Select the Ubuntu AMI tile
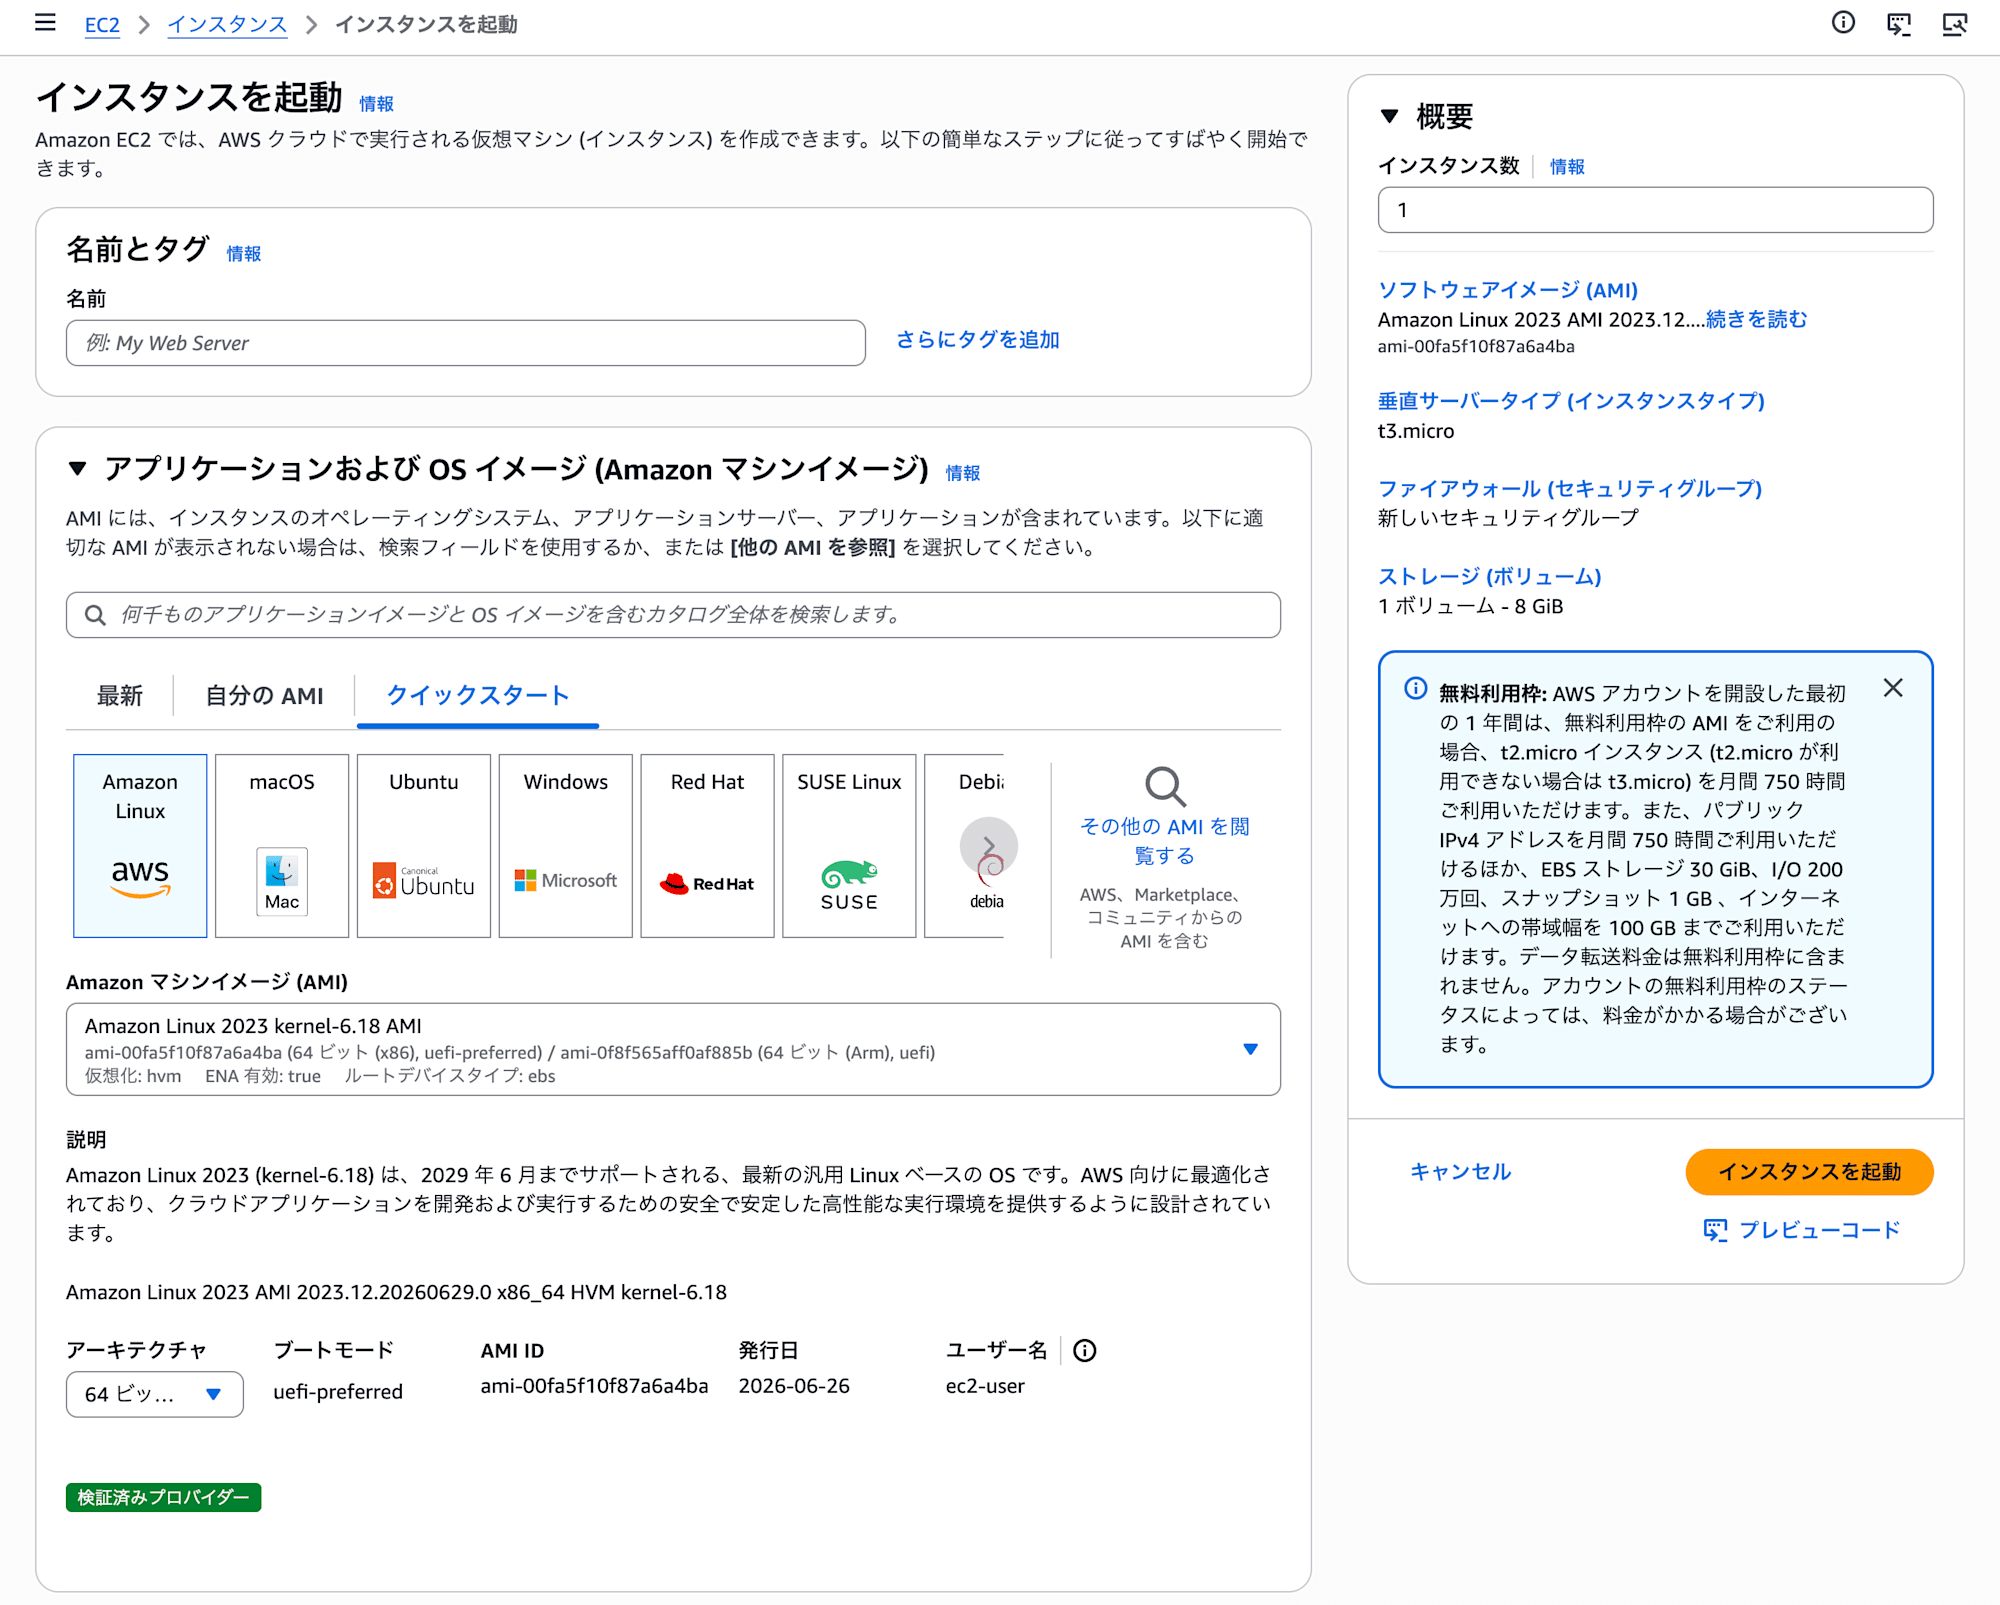 [x=424, y=845]
